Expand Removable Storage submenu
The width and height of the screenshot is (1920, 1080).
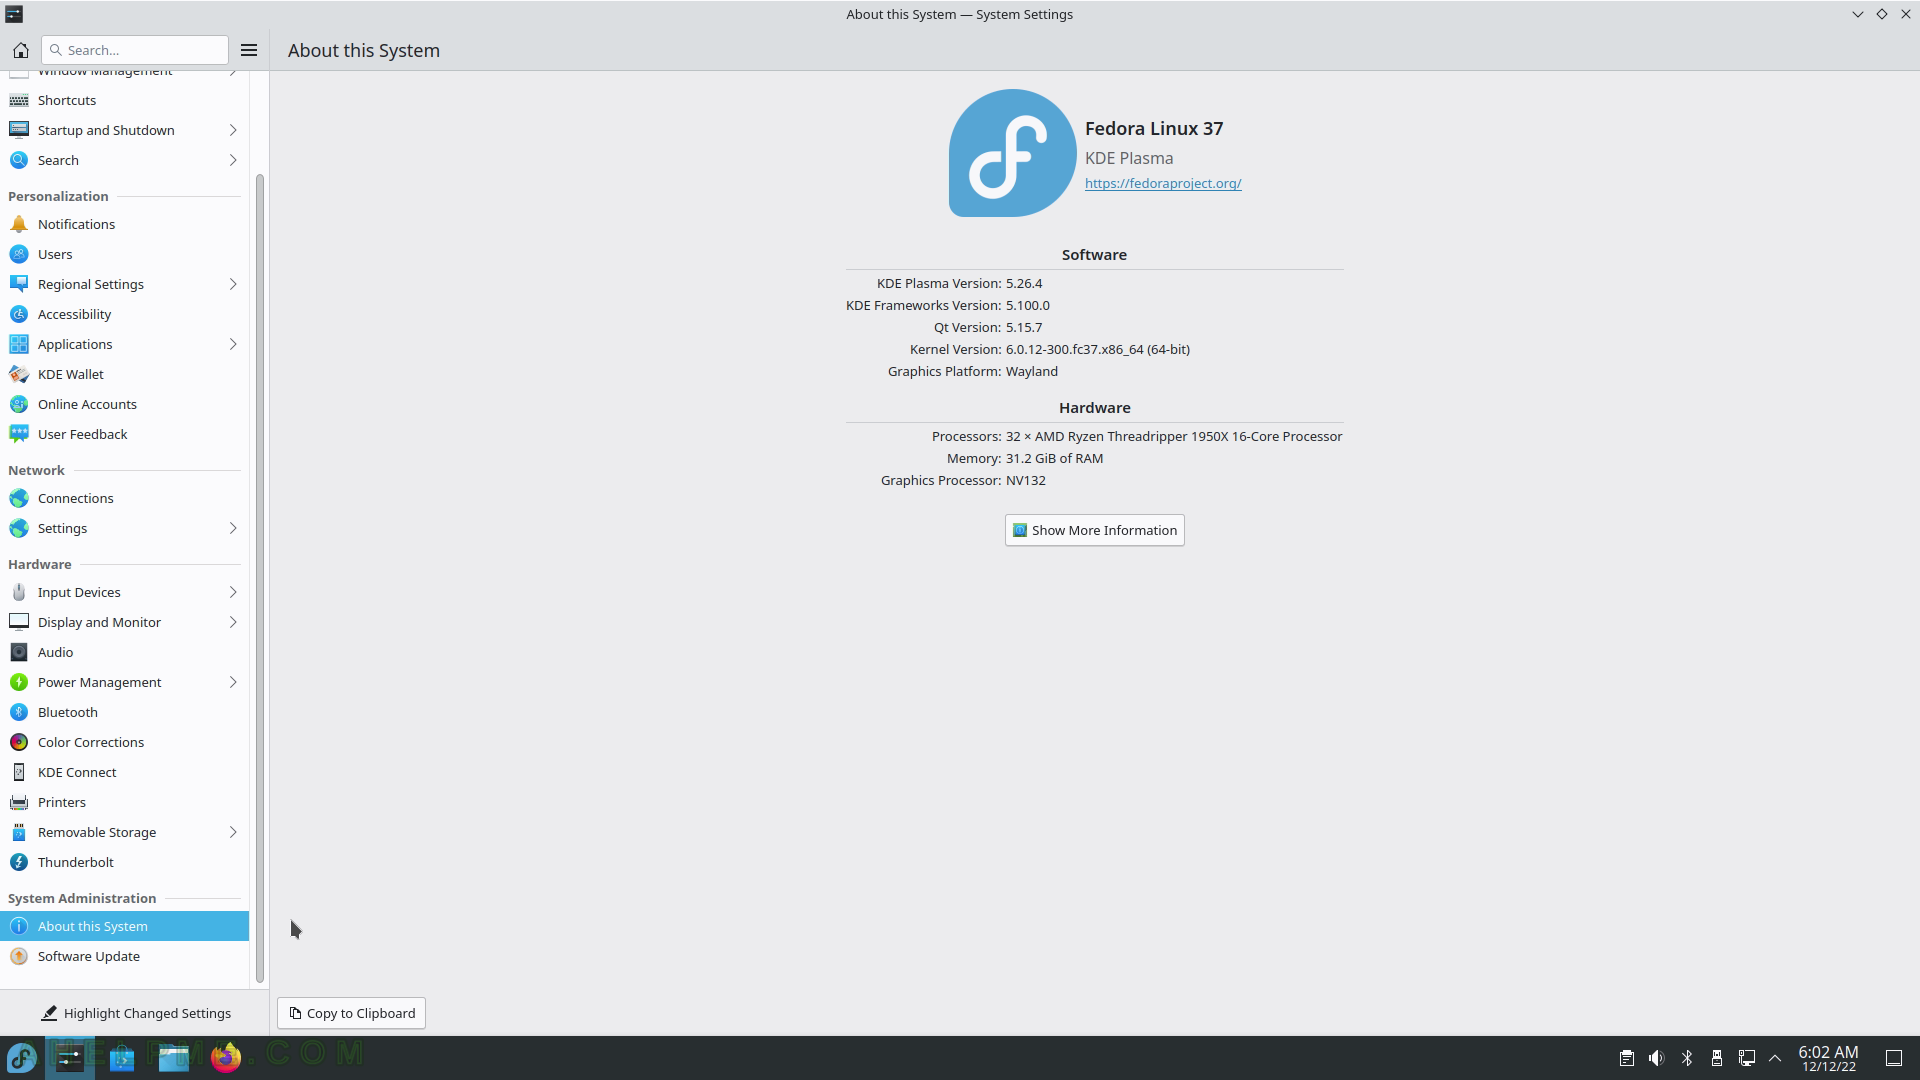(x=233, y=832)
